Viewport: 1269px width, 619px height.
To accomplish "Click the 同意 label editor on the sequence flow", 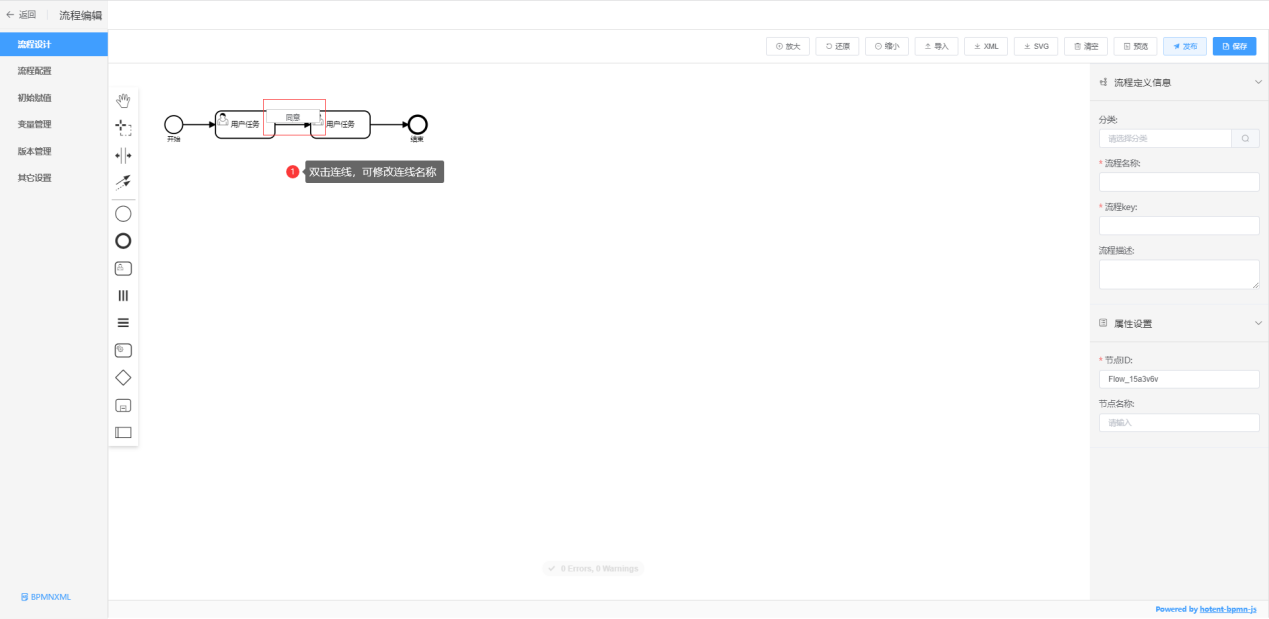I will [294, 117].
